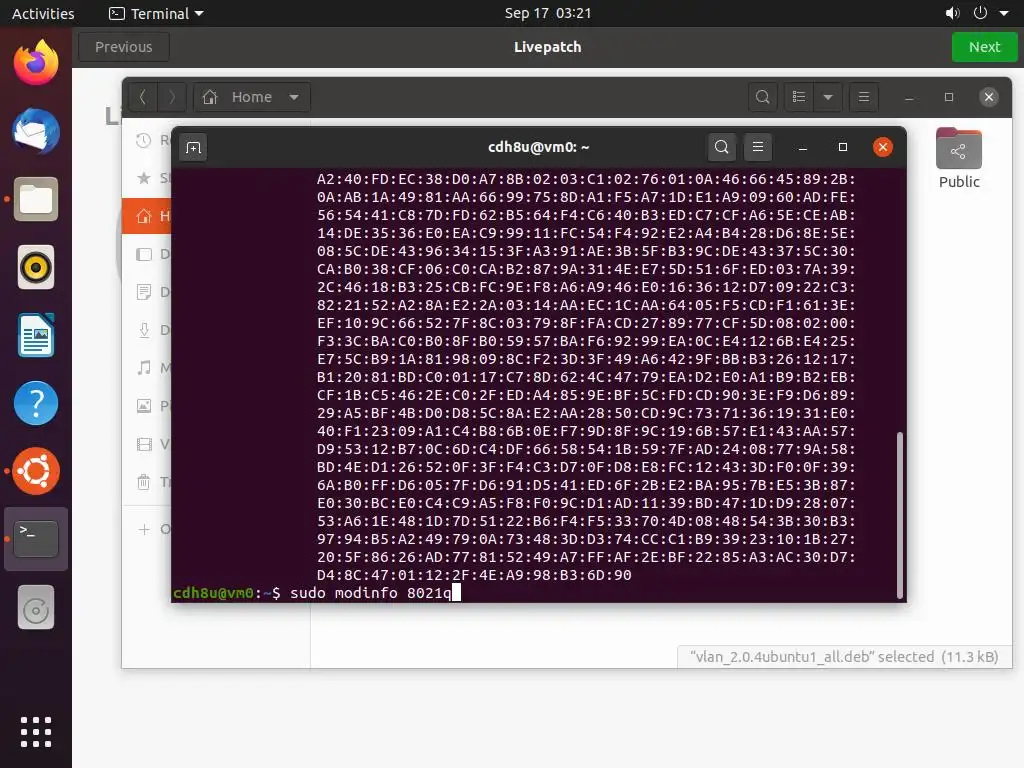Select the Terminal icon in dock
The image size is (1024, 768).
[36, 539]
